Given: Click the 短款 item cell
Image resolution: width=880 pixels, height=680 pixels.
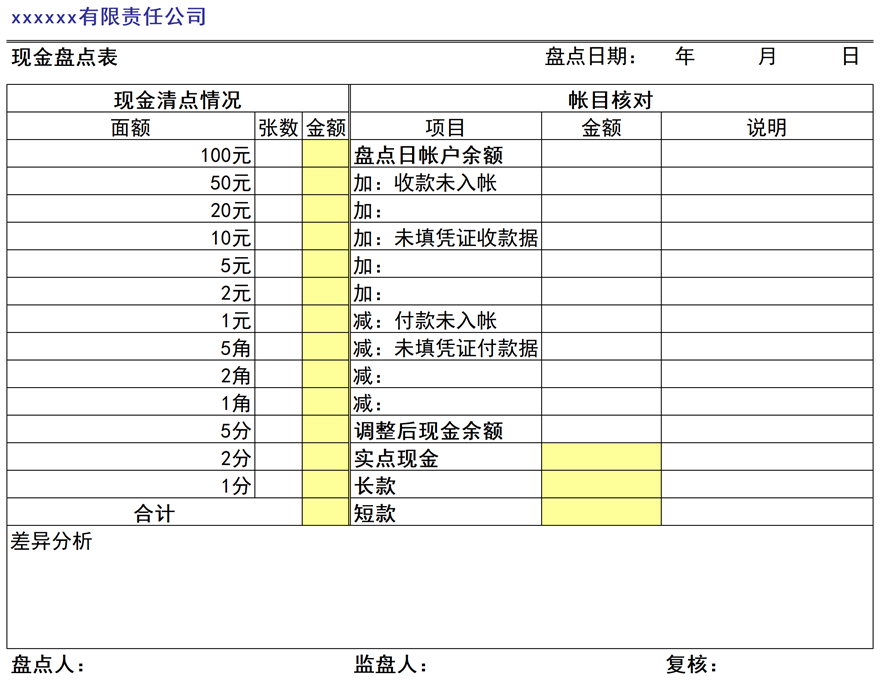Looking at the screenshot, I should (x=446, y=512).
